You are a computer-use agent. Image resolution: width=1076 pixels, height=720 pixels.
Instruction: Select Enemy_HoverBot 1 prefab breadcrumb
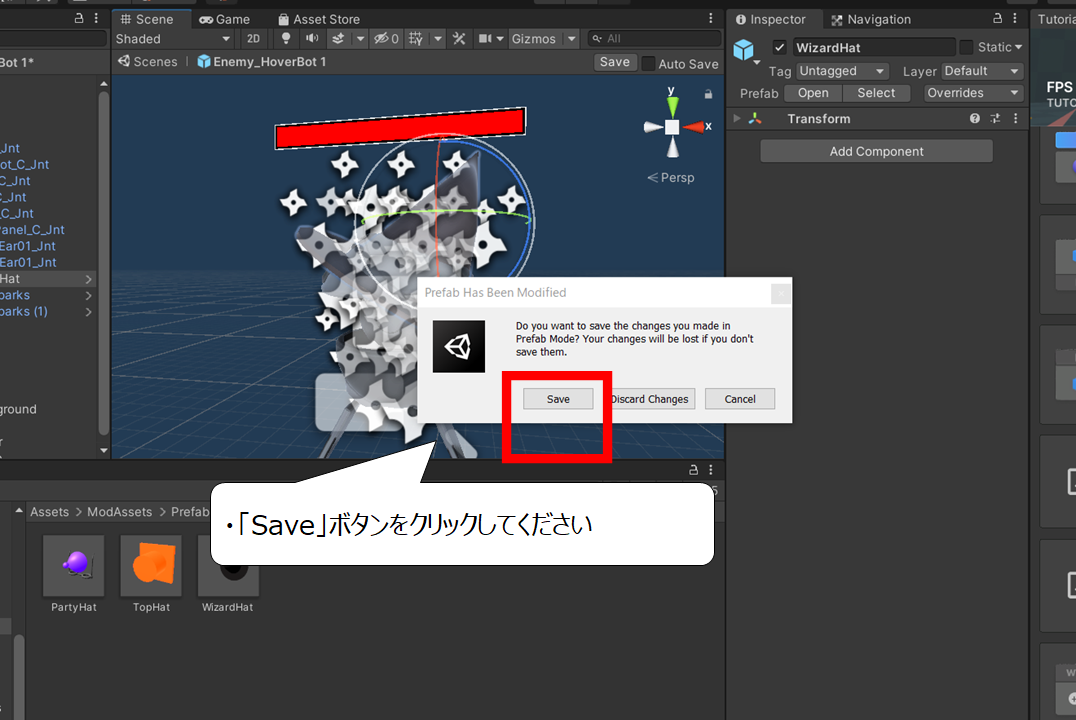[x=261, y=61]
